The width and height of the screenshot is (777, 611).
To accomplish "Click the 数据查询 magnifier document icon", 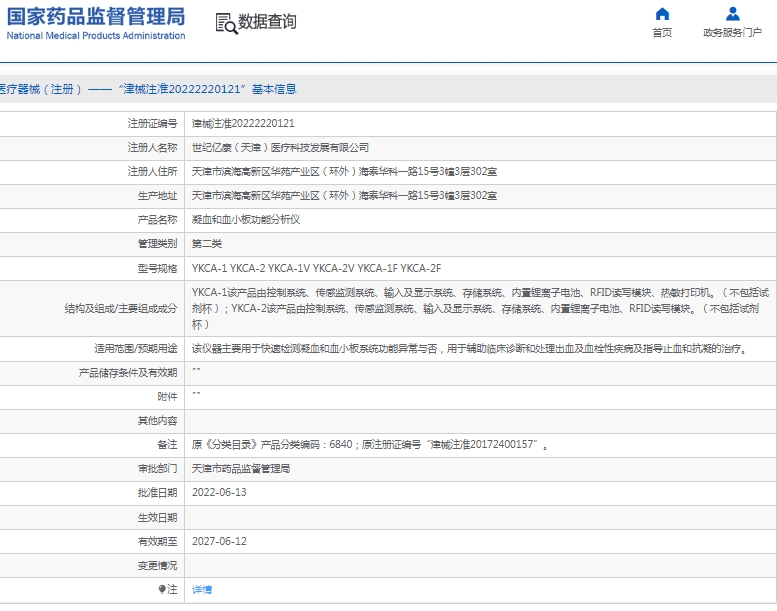I will pyautogui.click(x=226, y=23).
